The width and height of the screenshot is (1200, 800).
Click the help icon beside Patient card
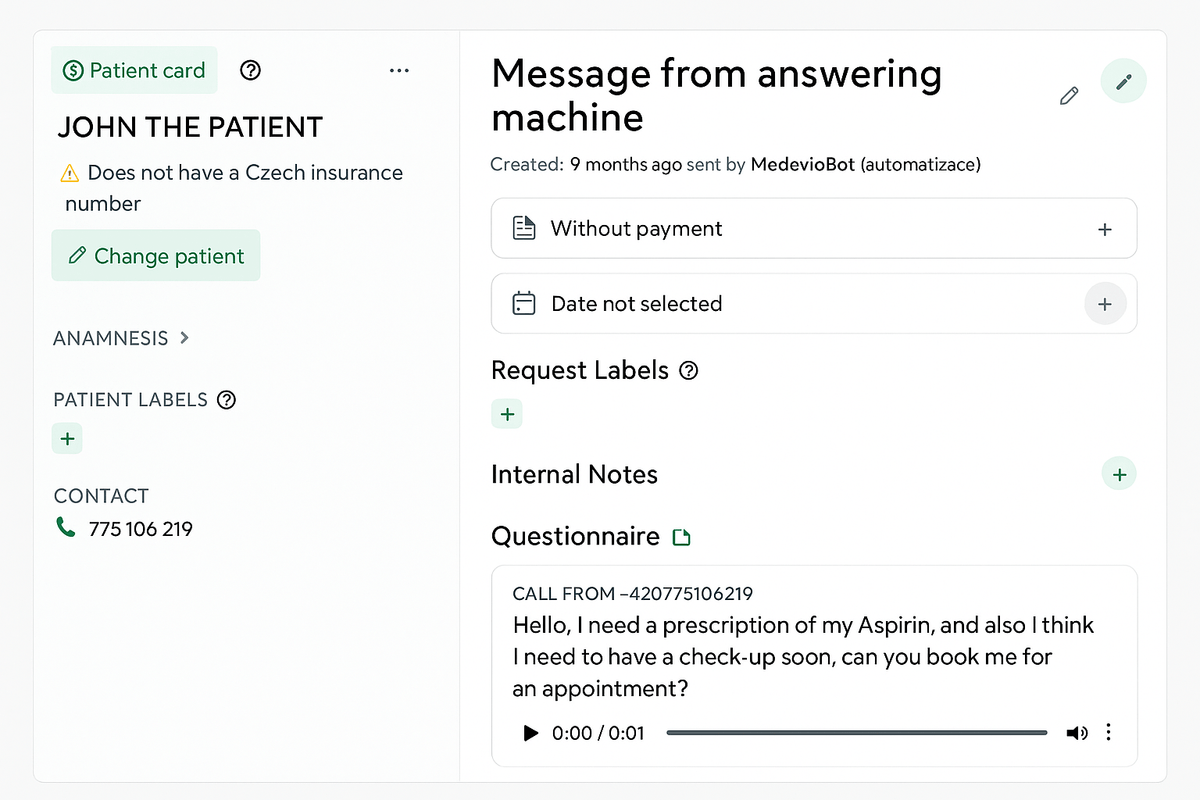tap(251, 70)
